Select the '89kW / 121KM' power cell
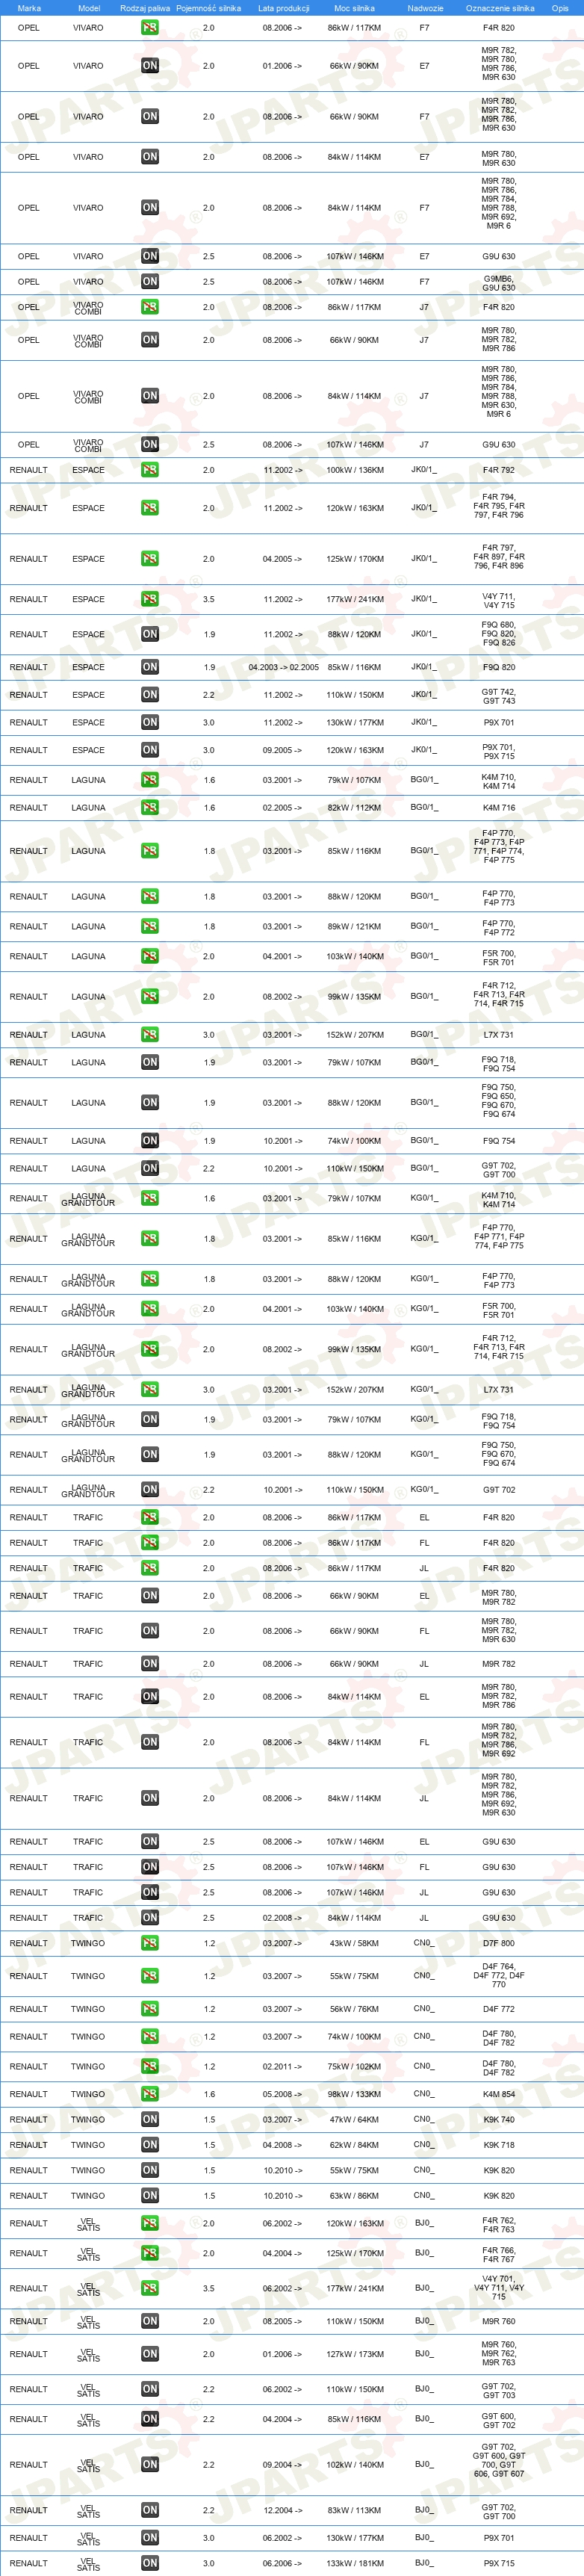Screen dimensions: 584x2576 click(x=354, y=927)
